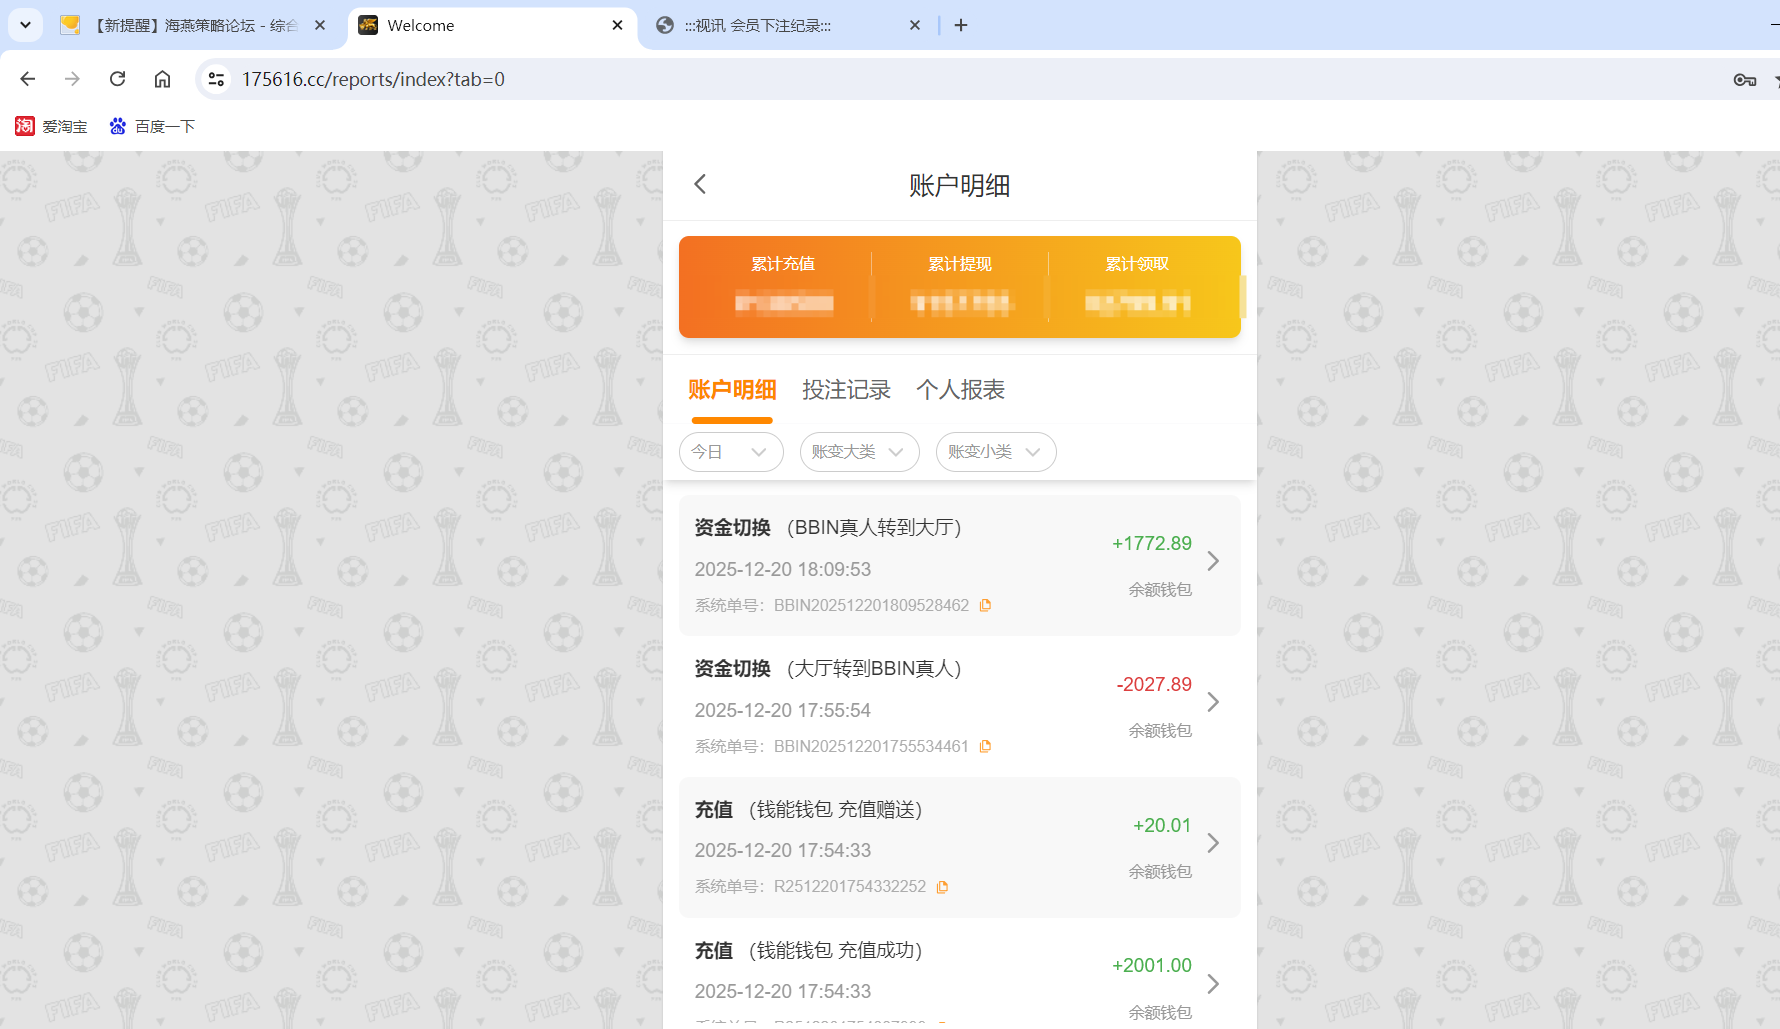Click the saved passwords key icon

[x=1744, y=79]
